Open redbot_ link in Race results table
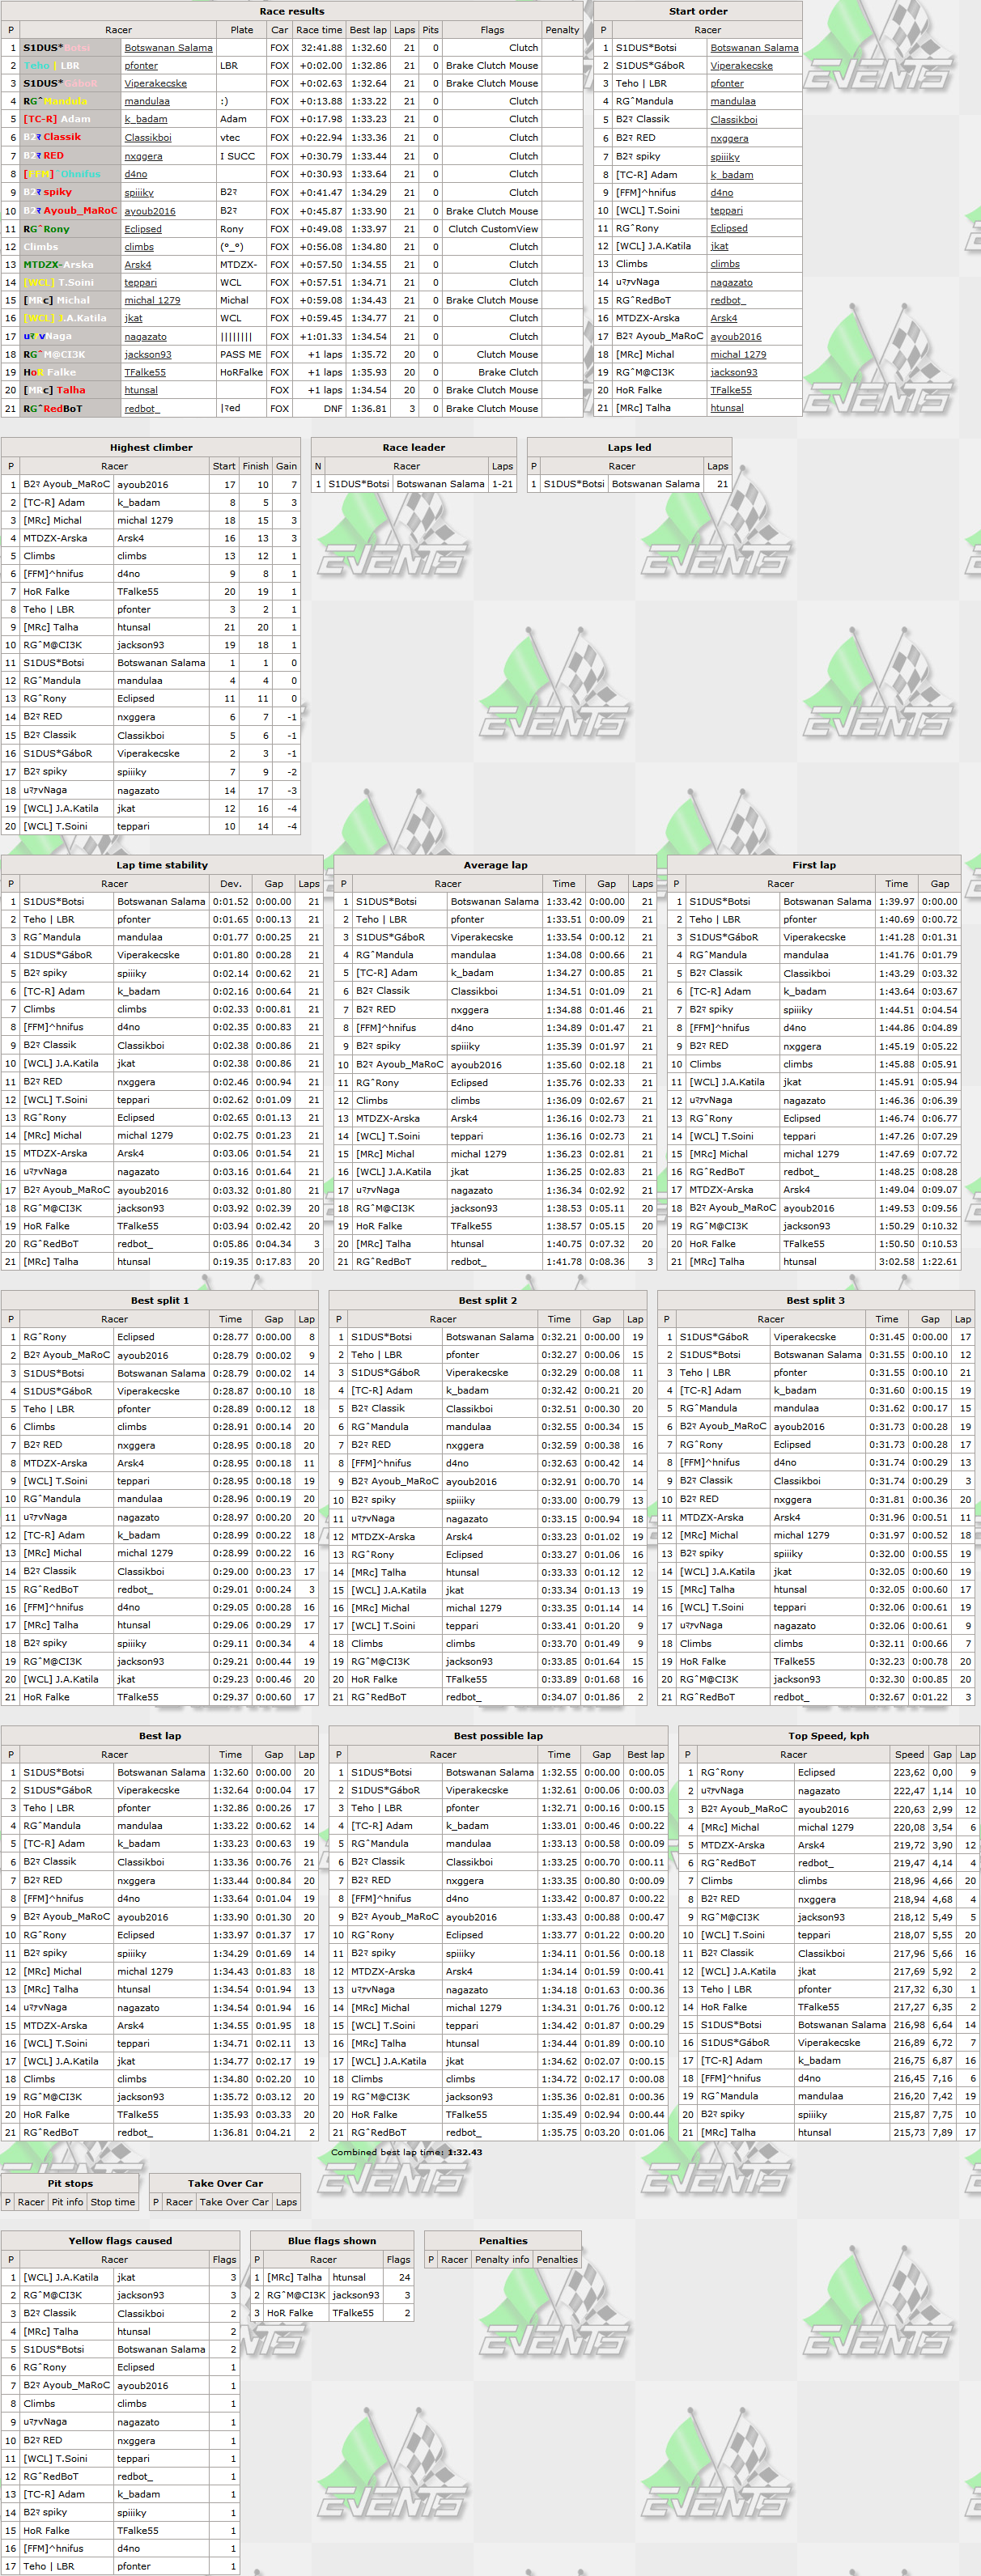Screen dimensions: 981x2576 click(x=141, y=409)
